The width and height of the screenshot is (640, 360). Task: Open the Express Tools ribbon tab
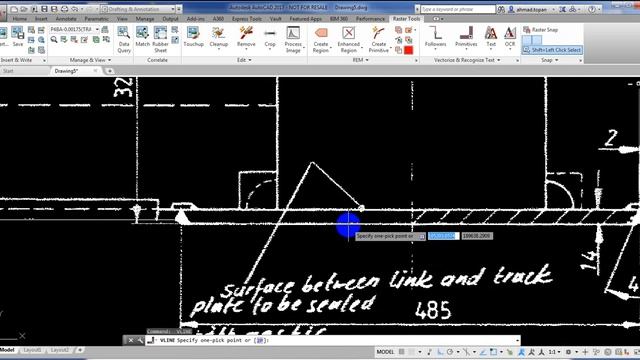[x=247, y=19]
